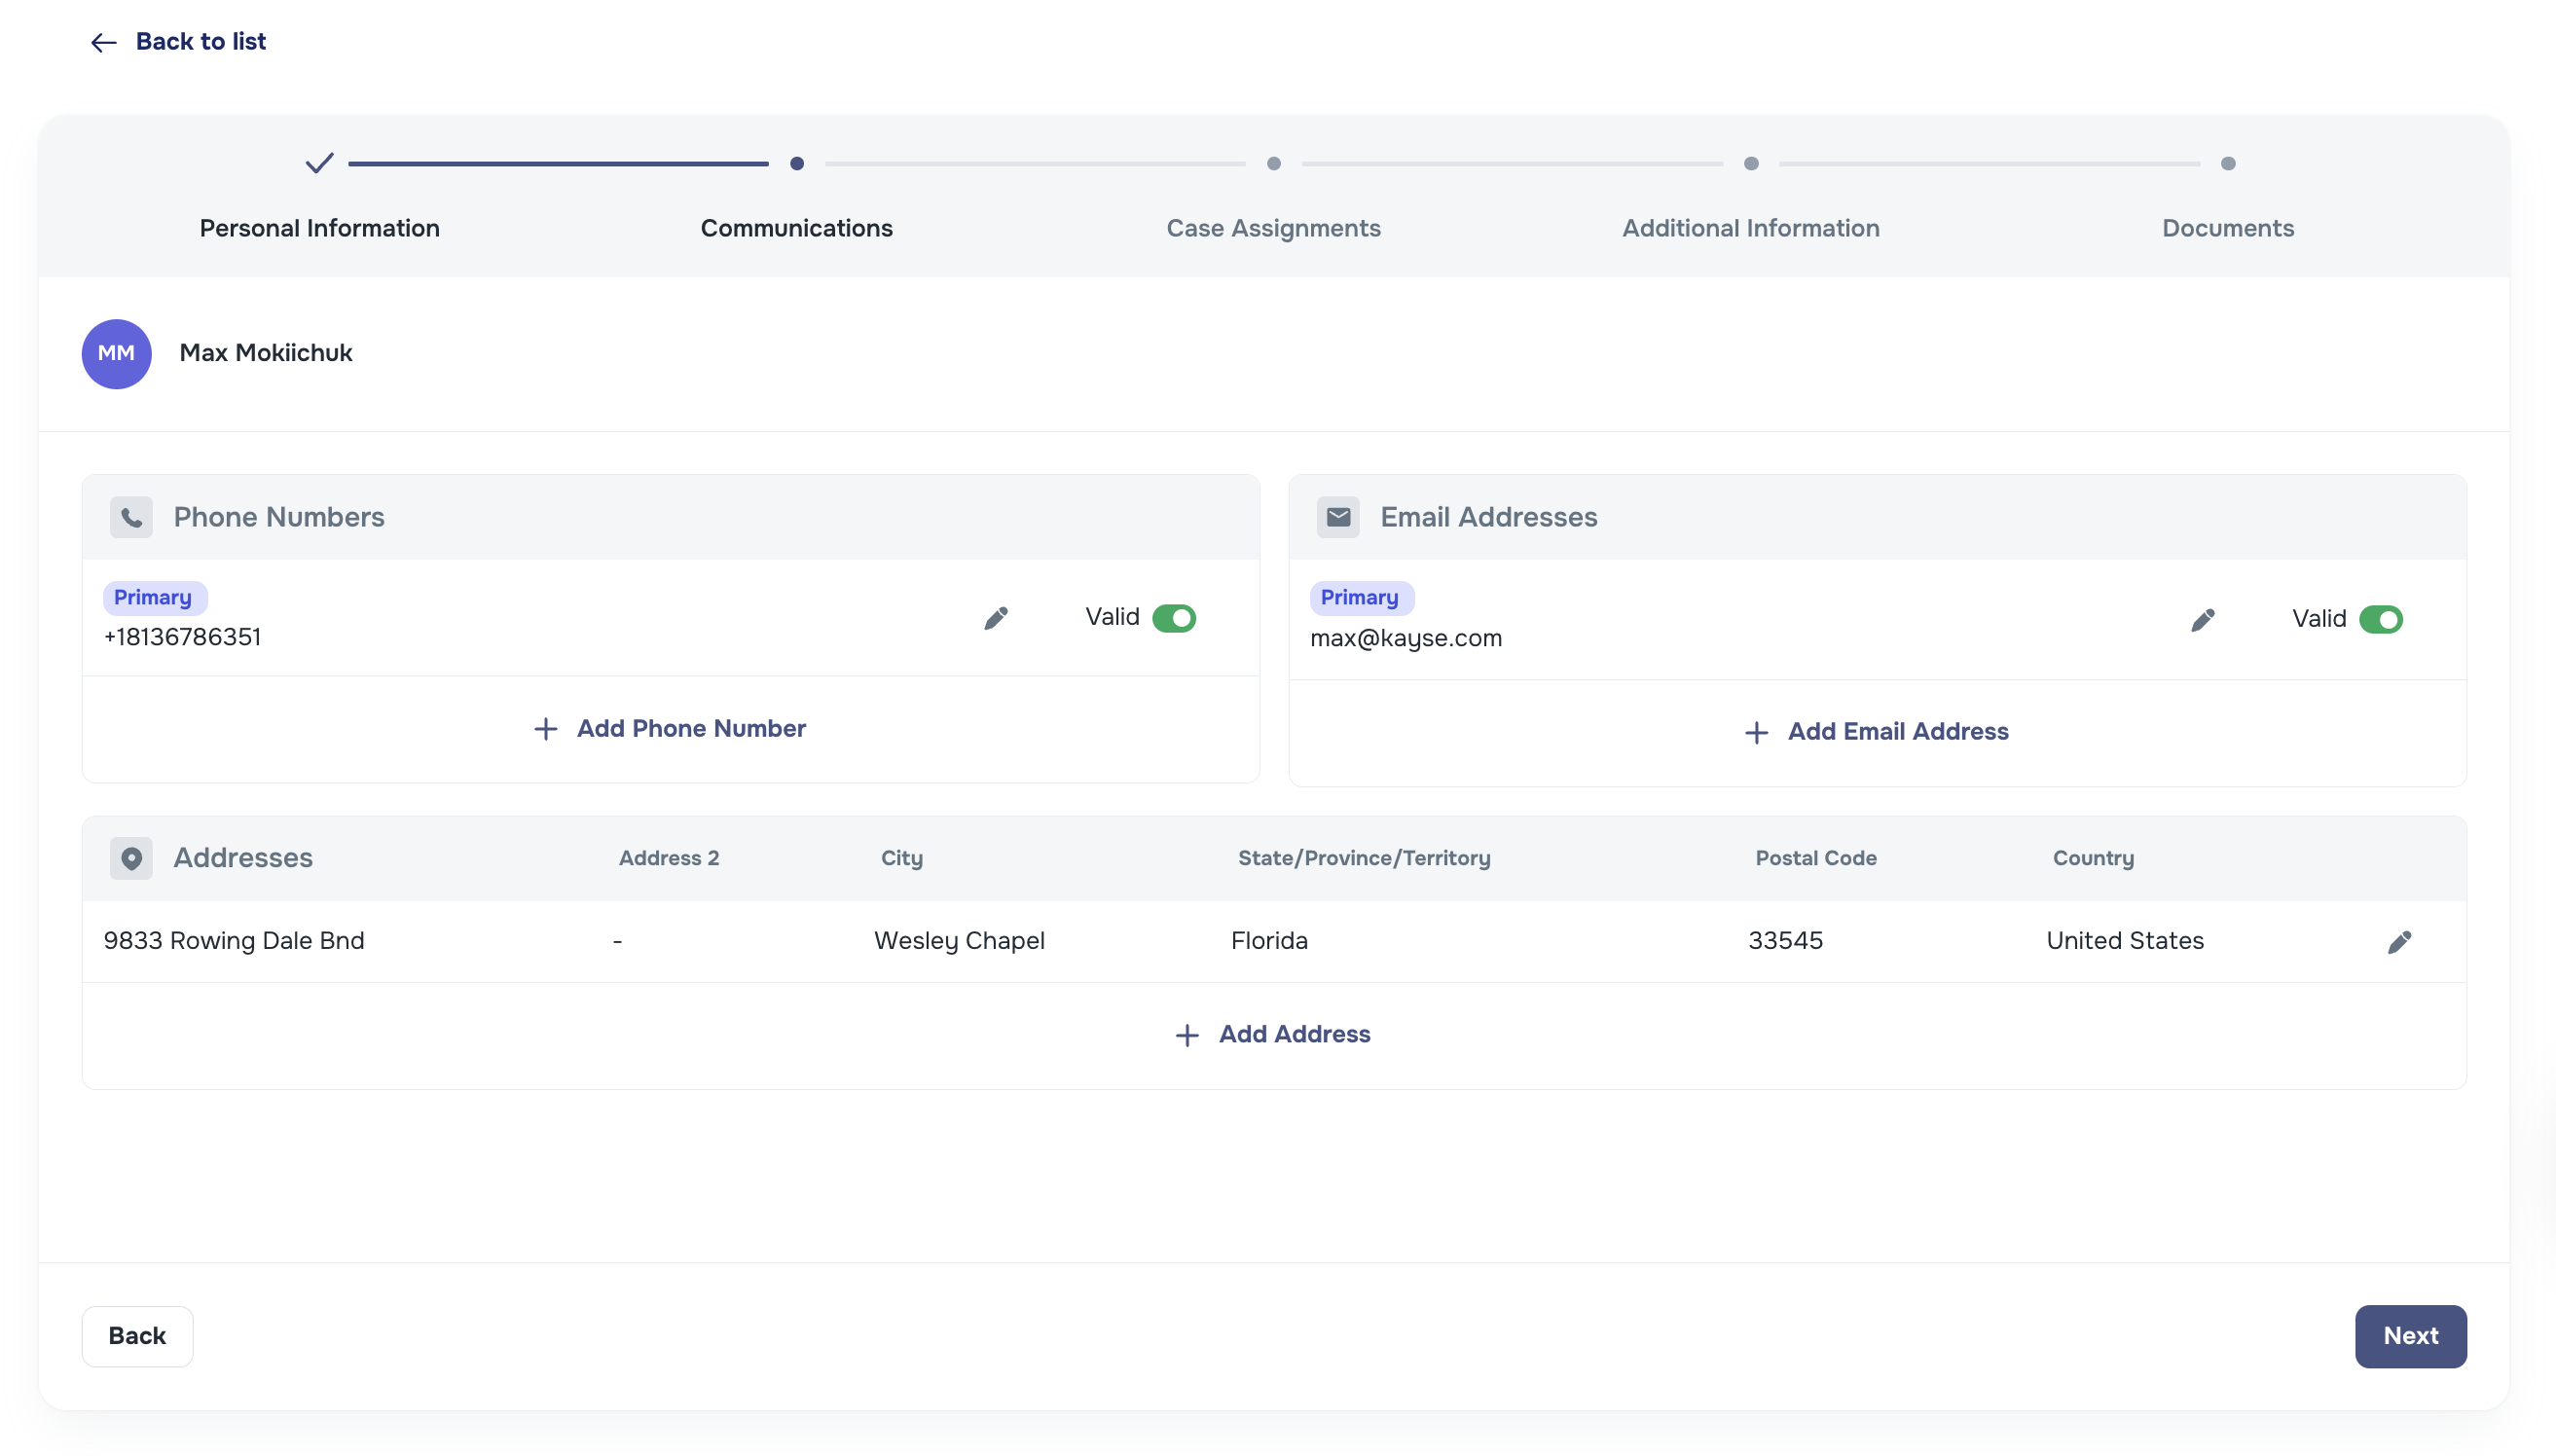
Task: Switch to the Documents step
Action: pos(2228,228)
